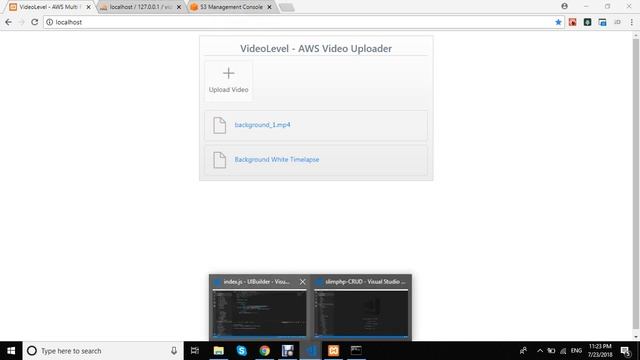Click the dark green extension icon
The width and height of the screenshot is (640, 360).
pos(587,22)
